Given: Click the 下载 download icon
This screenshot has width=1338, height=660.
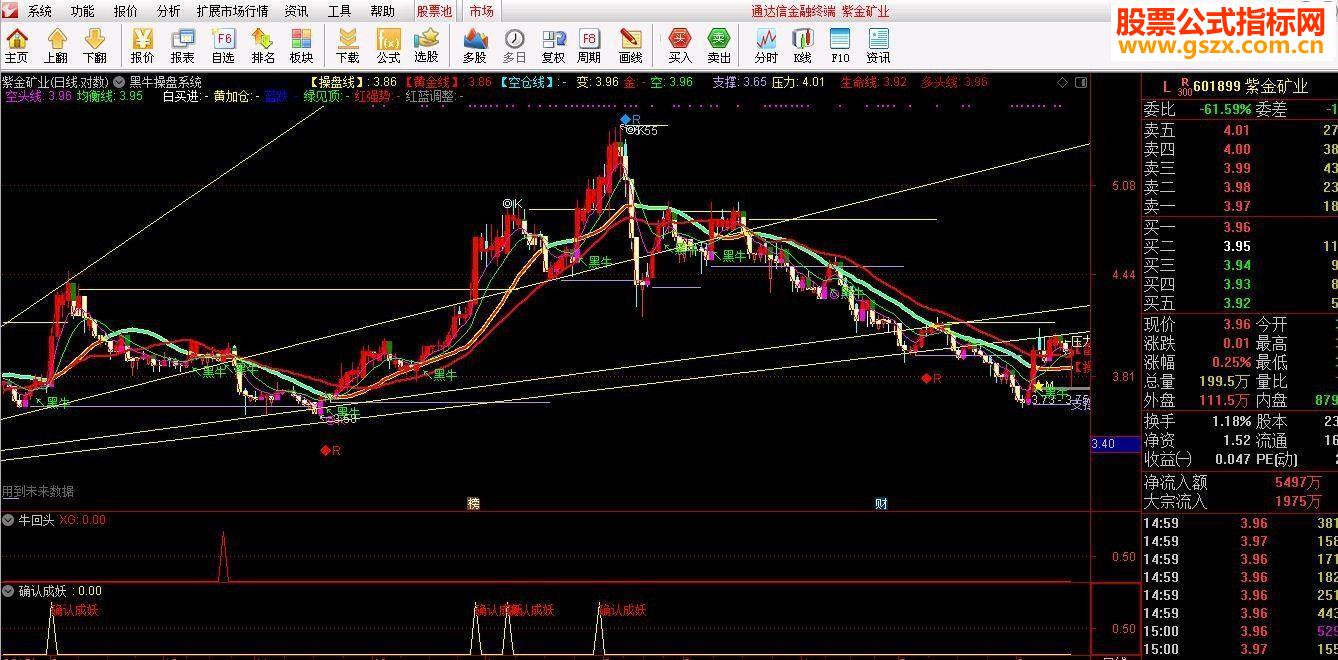Looking at the screenshot, I should pyautogui.click(x=347, y=46).
